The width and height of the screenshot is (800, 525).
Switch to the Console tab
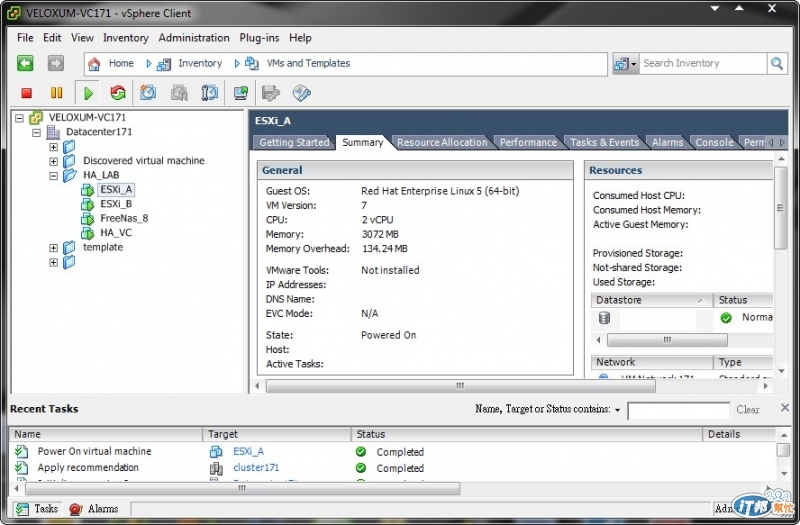coord(714,142)
